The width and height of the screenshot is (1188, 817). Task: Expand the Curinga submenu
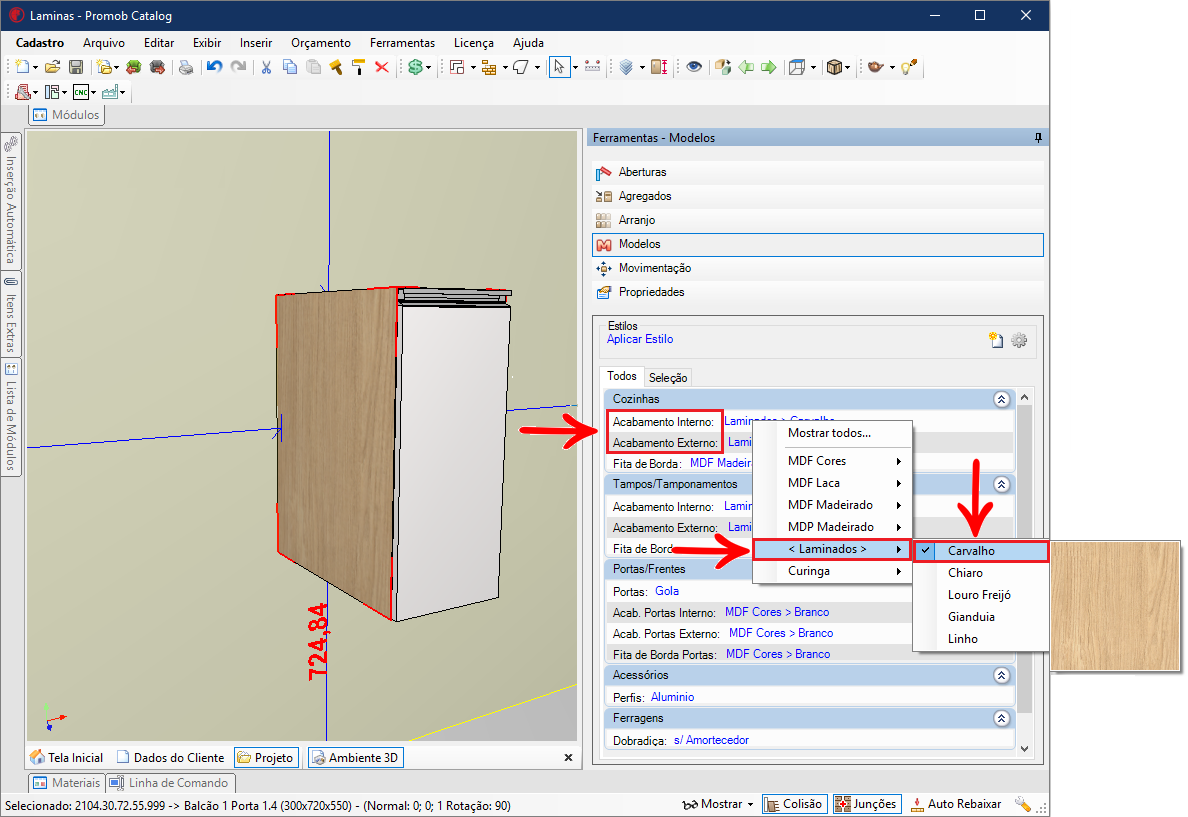(833, 571)
